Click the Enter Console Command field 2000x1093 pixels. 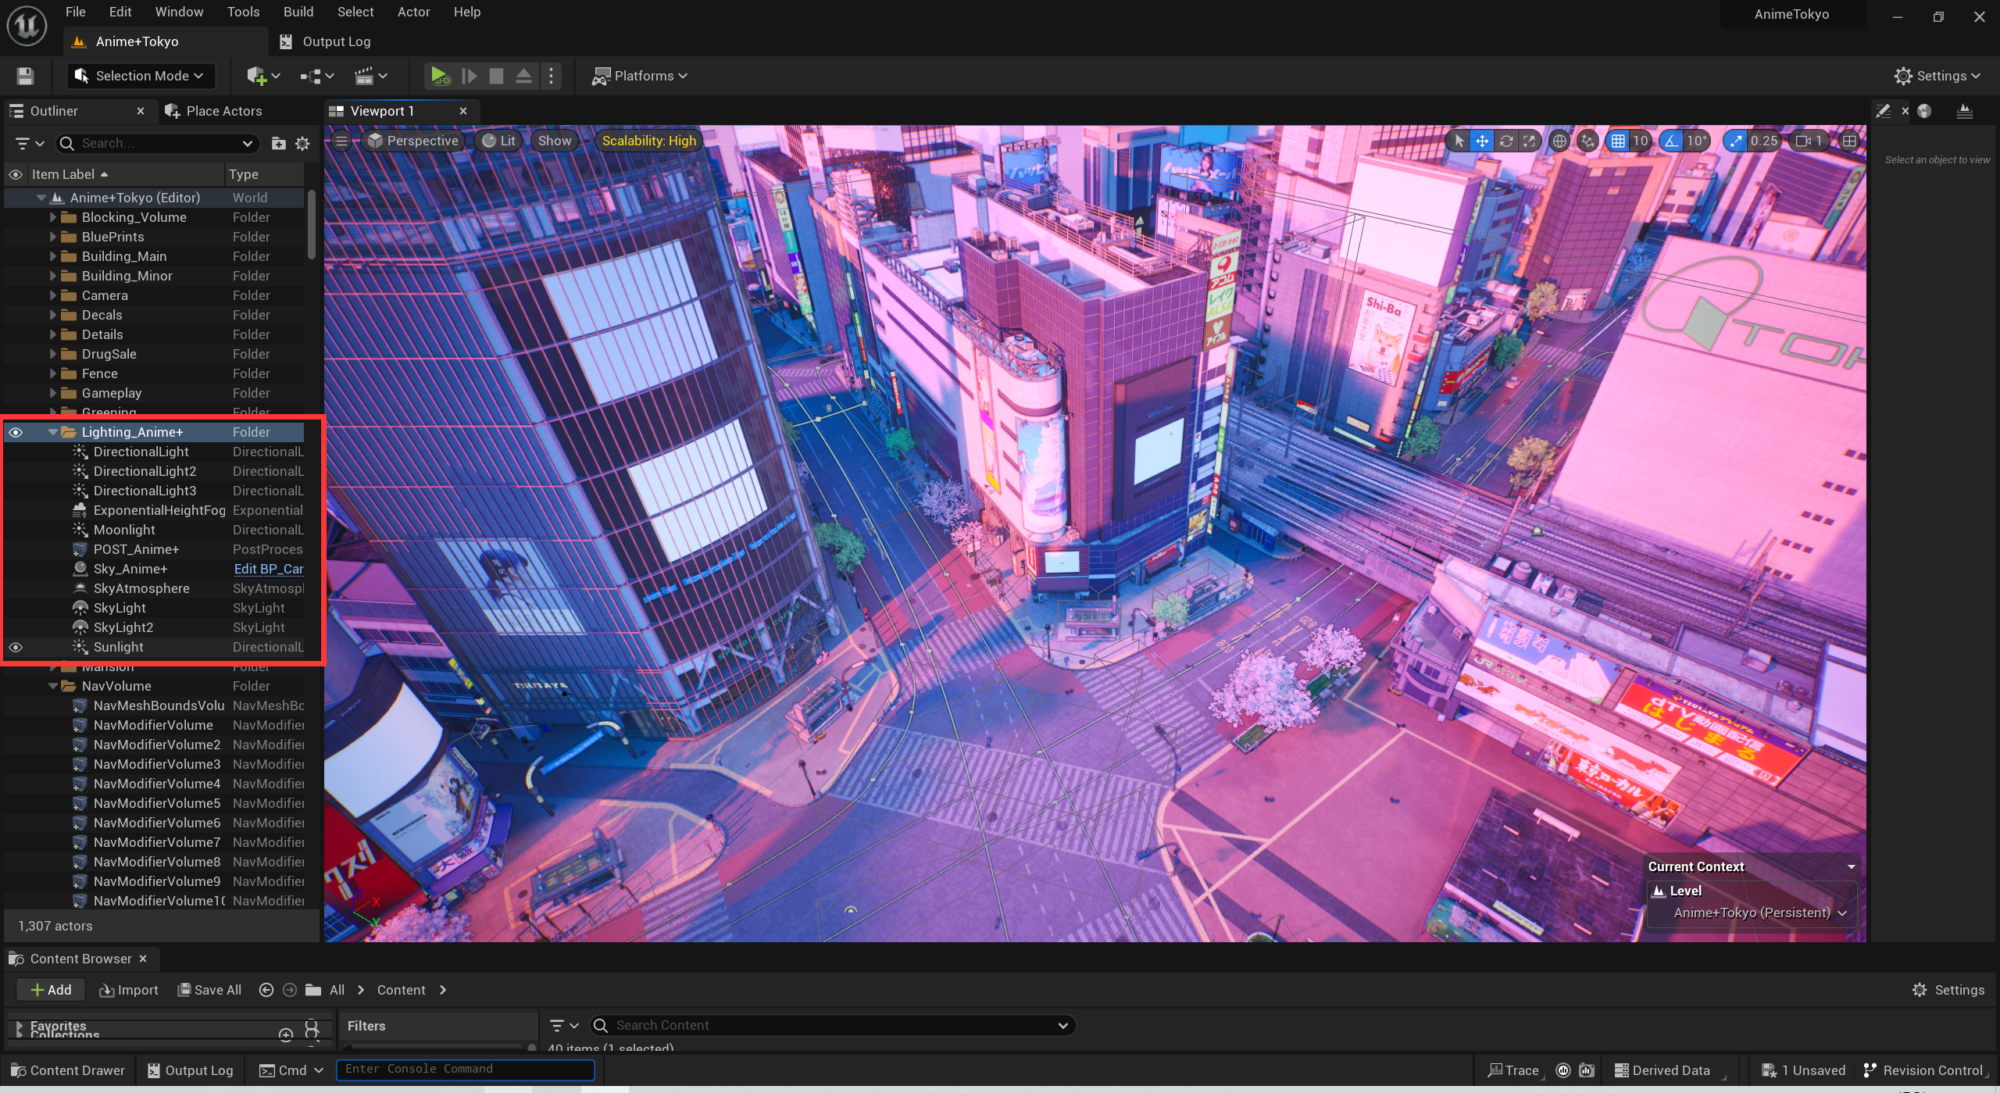coord(465,1069)
